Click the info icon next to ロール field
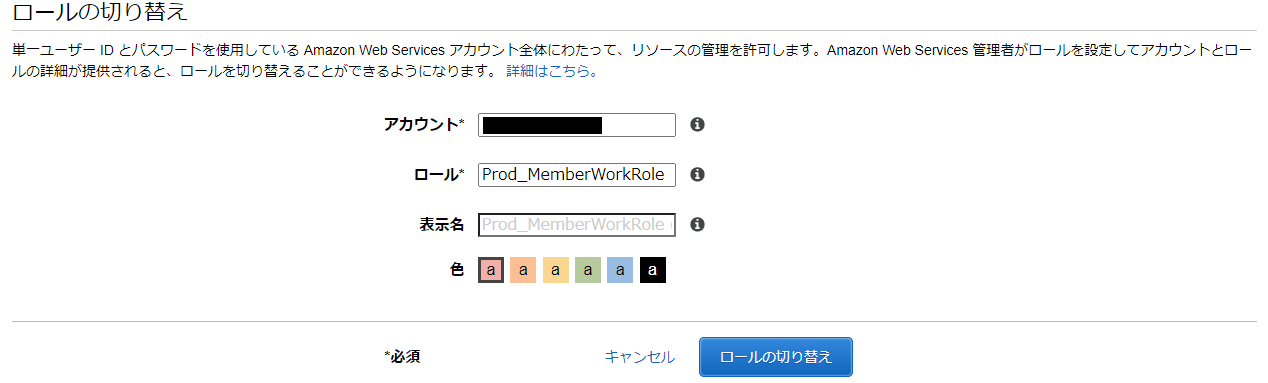1268x383 pixels. (698, 175)
